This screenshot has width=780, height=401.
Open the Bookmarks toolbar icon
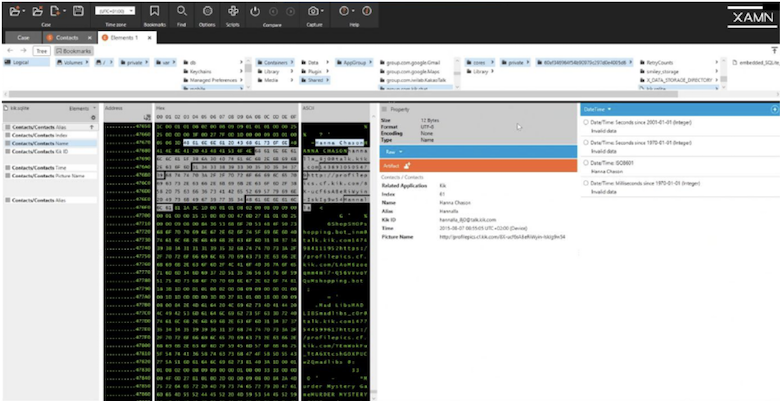pos(155,11)
